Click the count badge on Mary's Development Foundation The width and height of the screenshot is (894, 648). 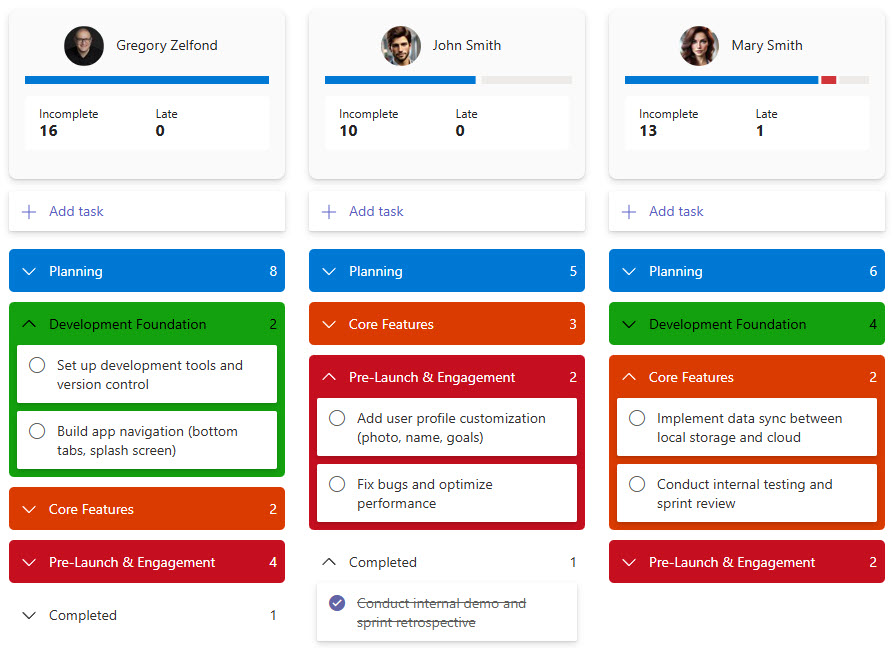click(873, 324)
